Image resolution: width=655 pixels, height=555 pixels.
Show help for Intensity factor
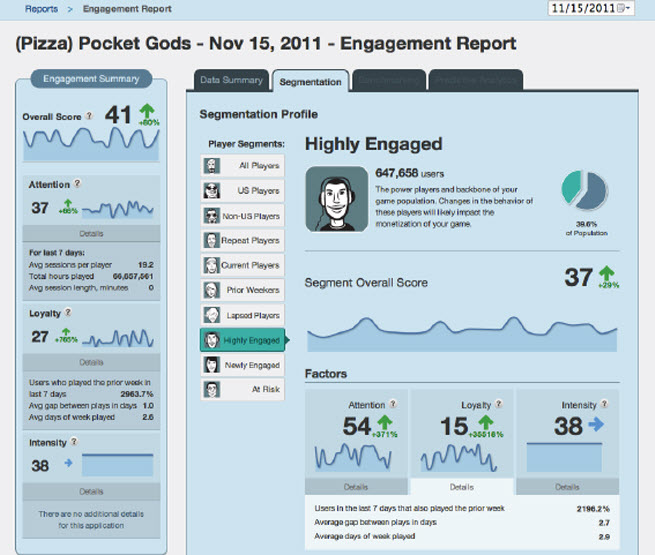[x=604, y=404]
